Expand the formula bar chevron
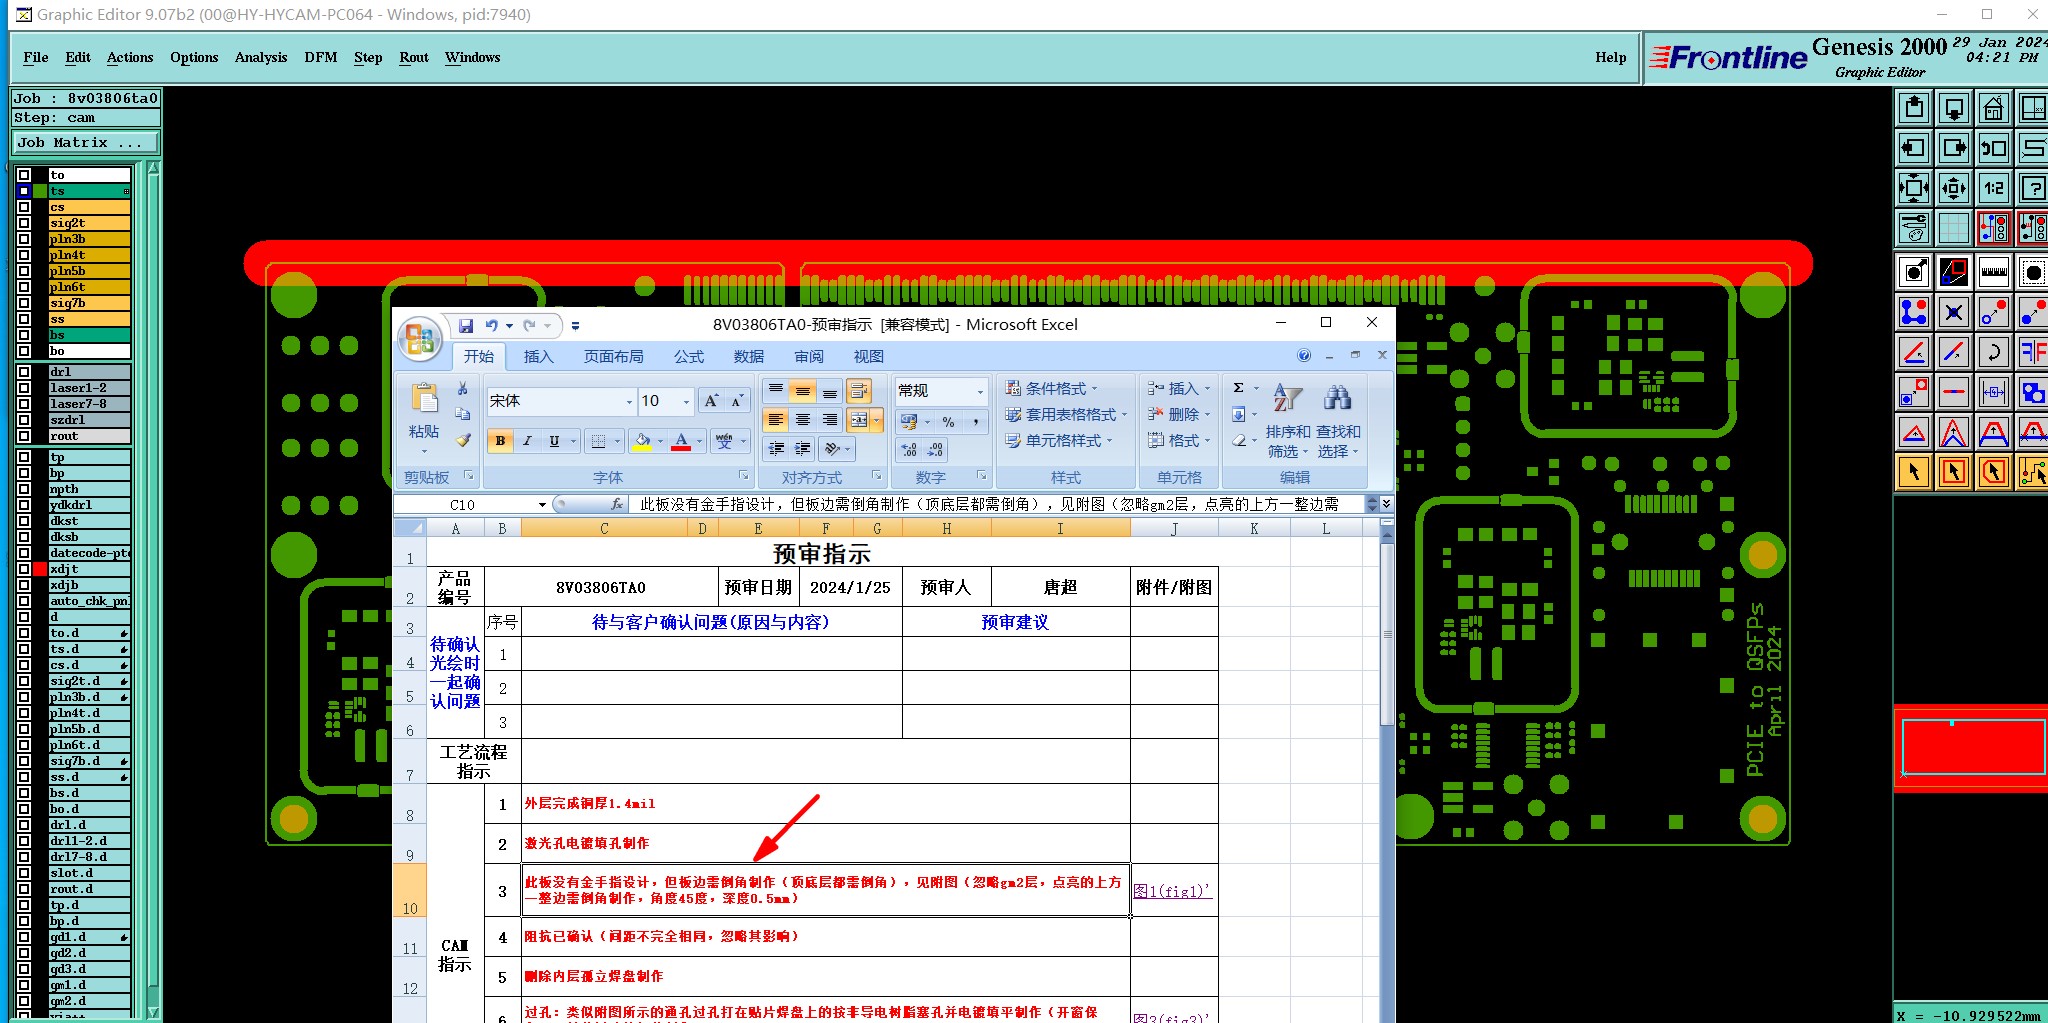This screenshot has width=2048, height=1023. pyautogui.click(x=1386, y=504)
